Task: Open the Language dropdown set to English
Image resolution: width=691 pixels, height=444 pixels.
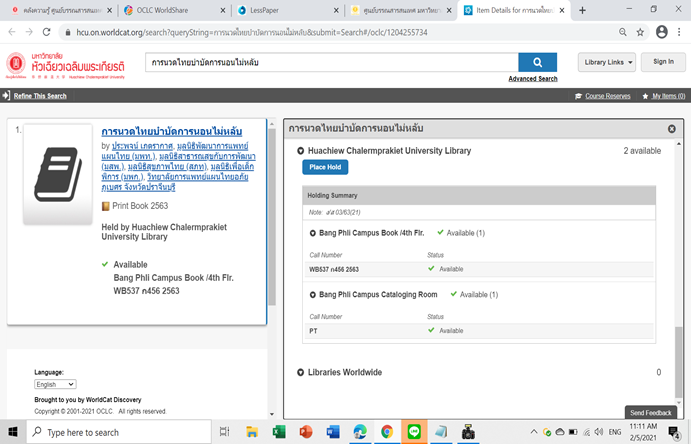Action: tap(56, 385)
